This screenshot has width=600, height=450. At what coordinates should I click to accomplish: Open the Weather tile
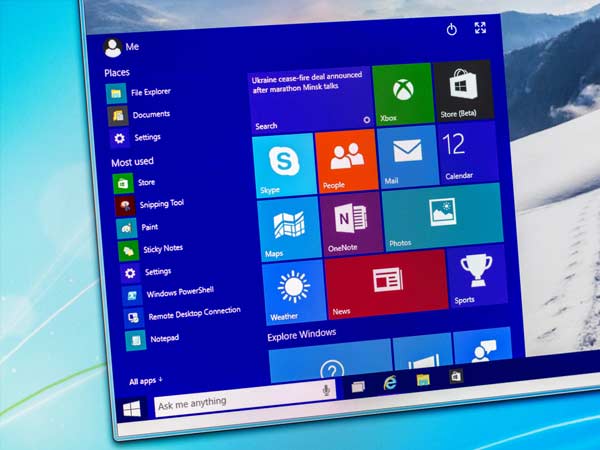293,291
